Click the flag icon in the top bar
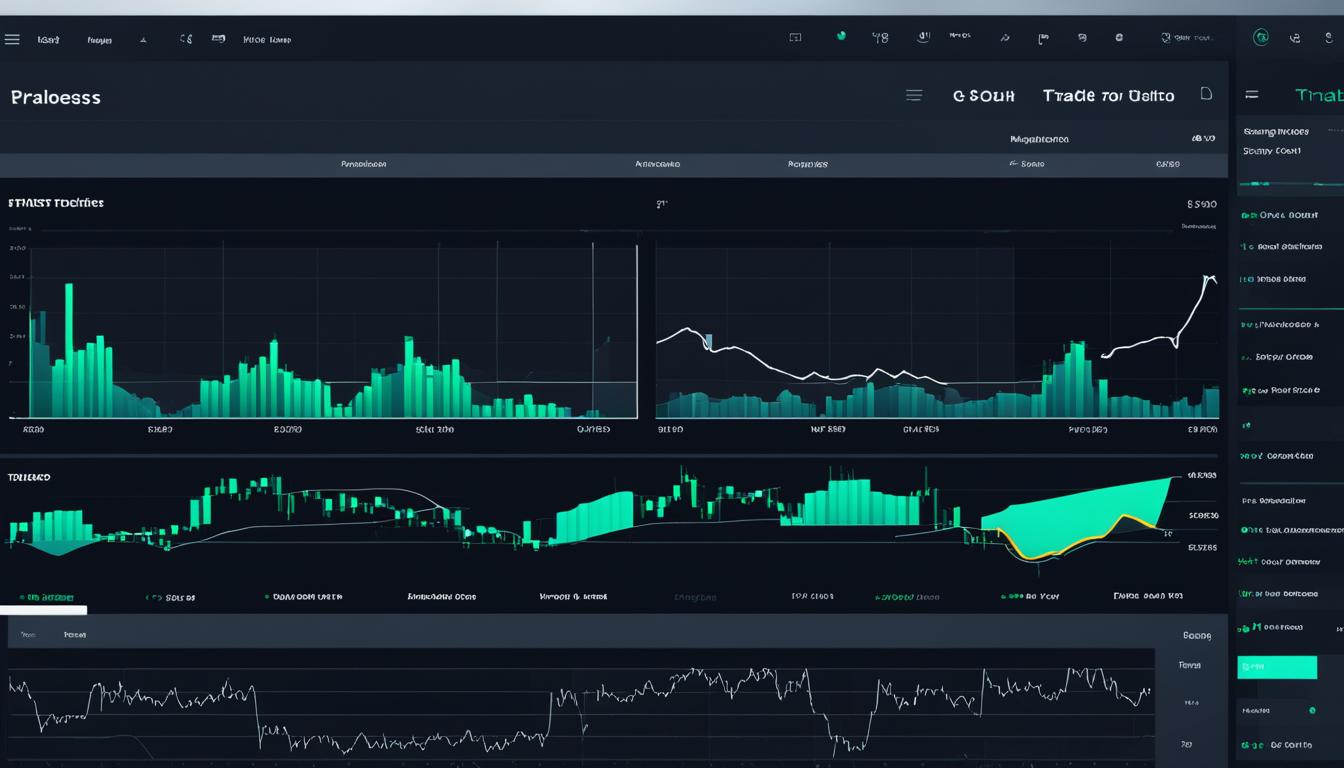Image resolution: width=1344 pixels, height=768 pixels. pos(1043,38)
